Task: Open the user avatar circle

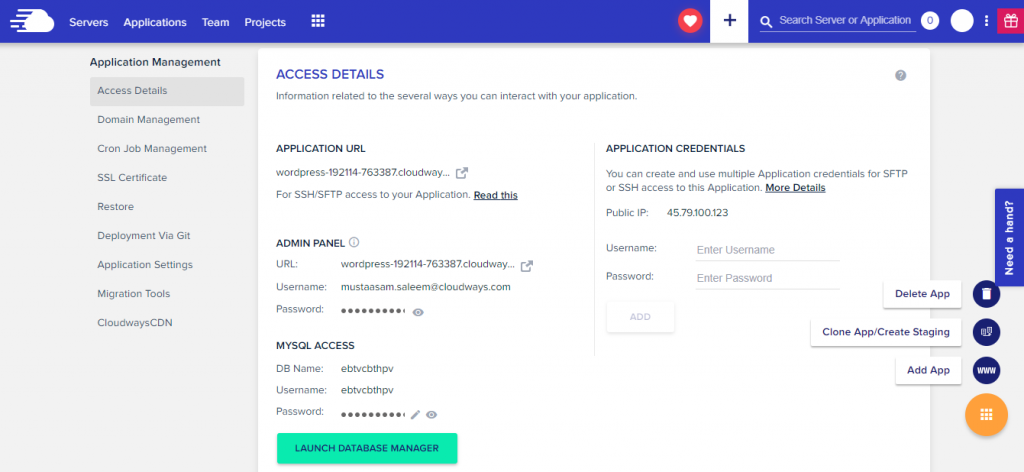Action: [962, 21]
